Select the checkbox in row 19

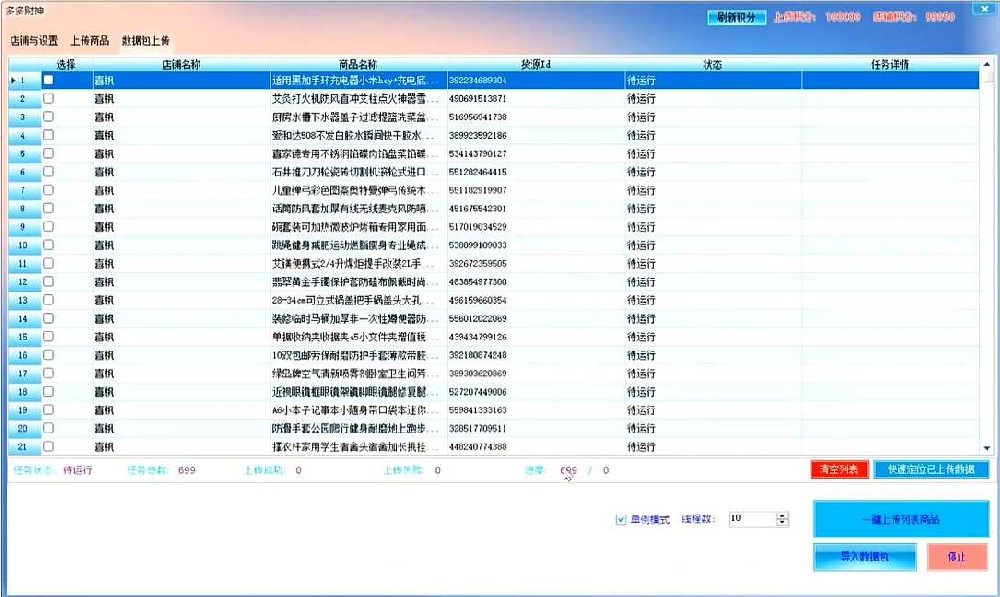pyautogui.click(x=48, y=409)
